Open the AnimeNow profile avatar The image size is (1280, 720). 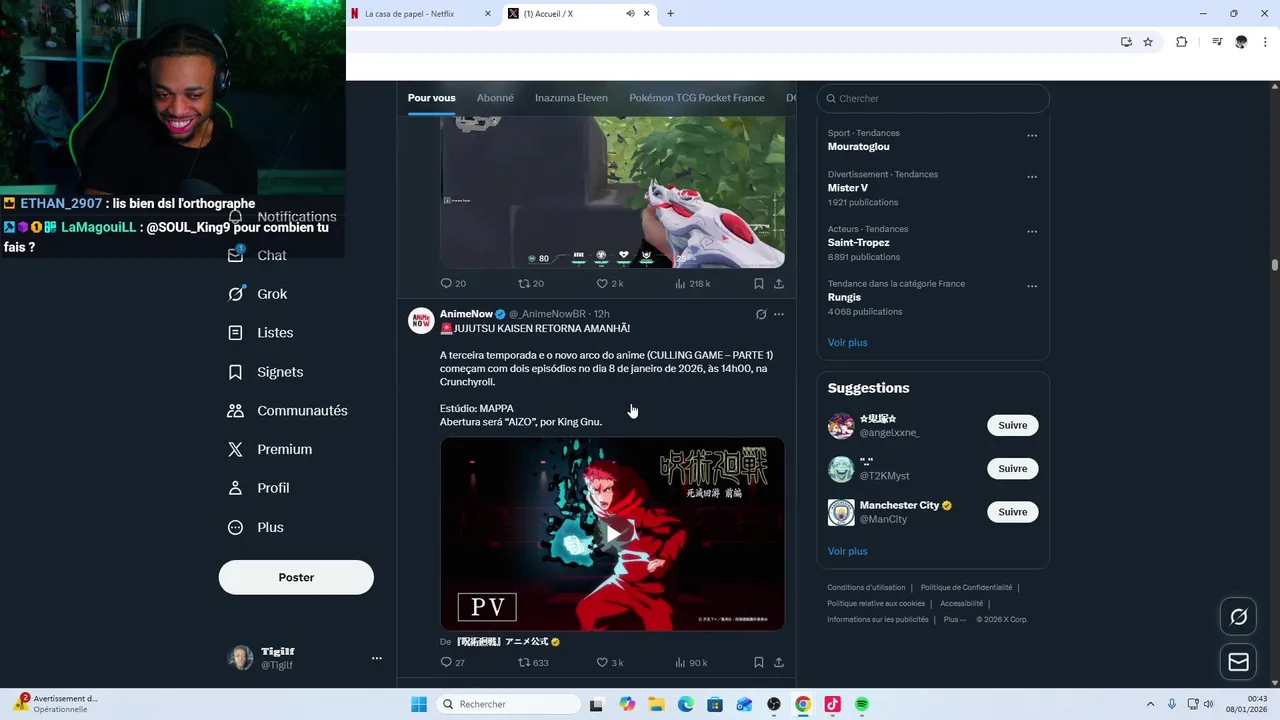[421, 320]
